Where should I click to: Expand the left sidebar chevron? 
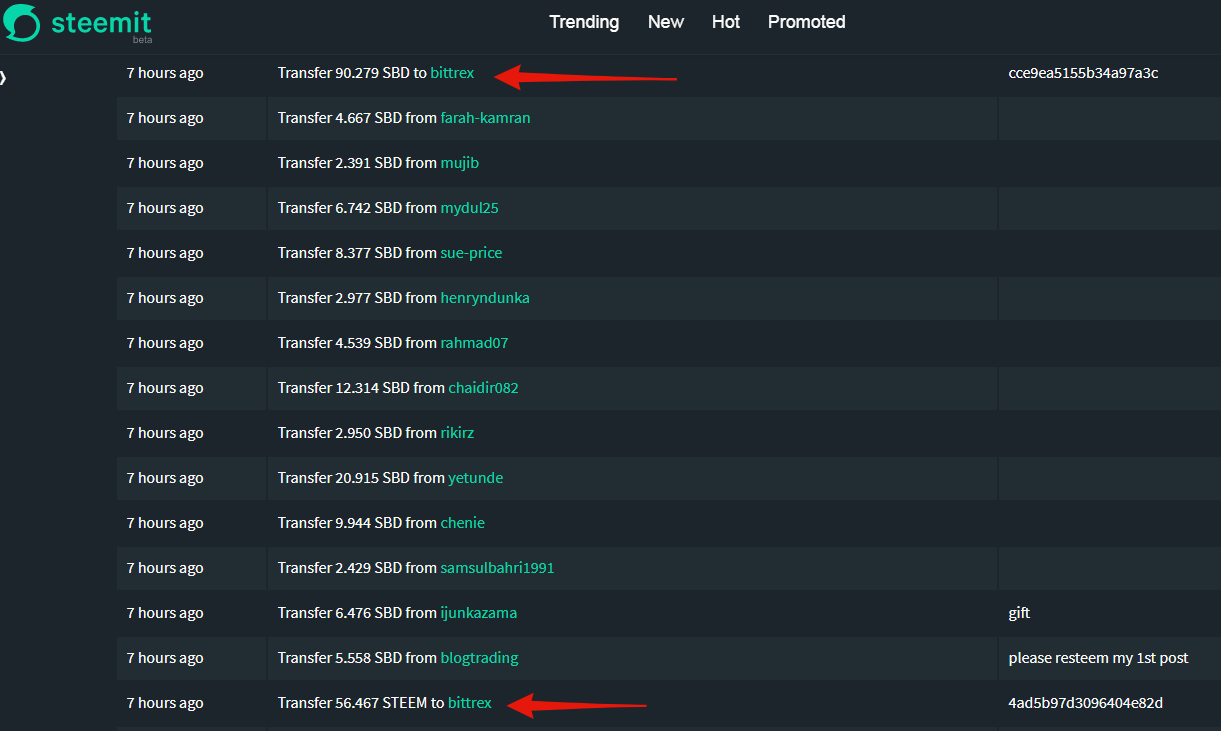pos(3,78)
